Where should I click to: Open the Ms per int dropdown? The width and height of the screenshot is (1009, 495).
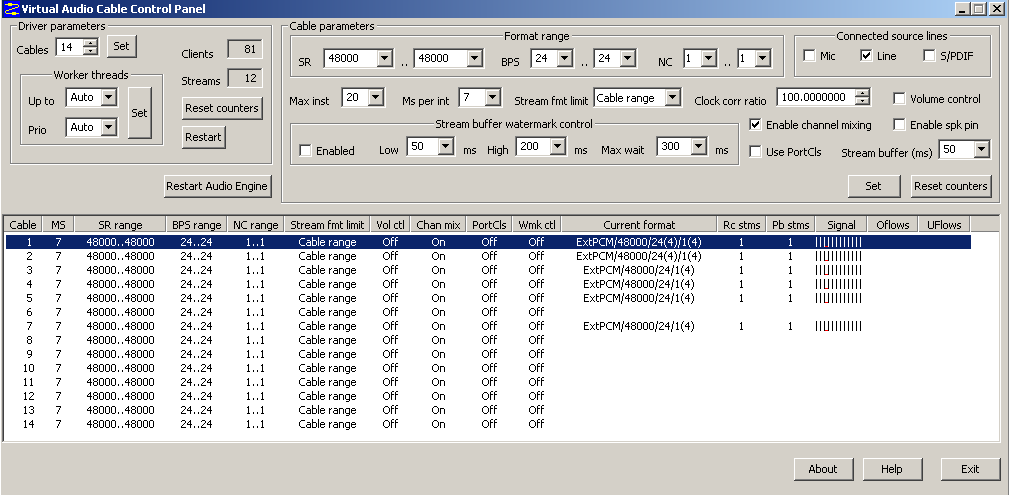click(492, 98)
